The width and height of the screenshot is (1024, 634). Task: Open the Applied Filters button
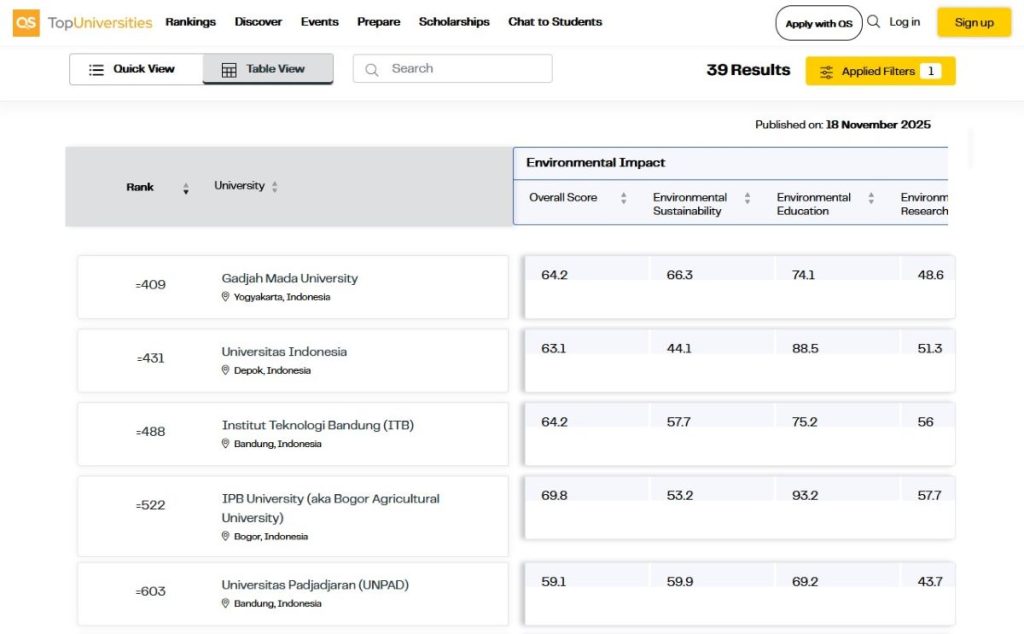[880, 71]
